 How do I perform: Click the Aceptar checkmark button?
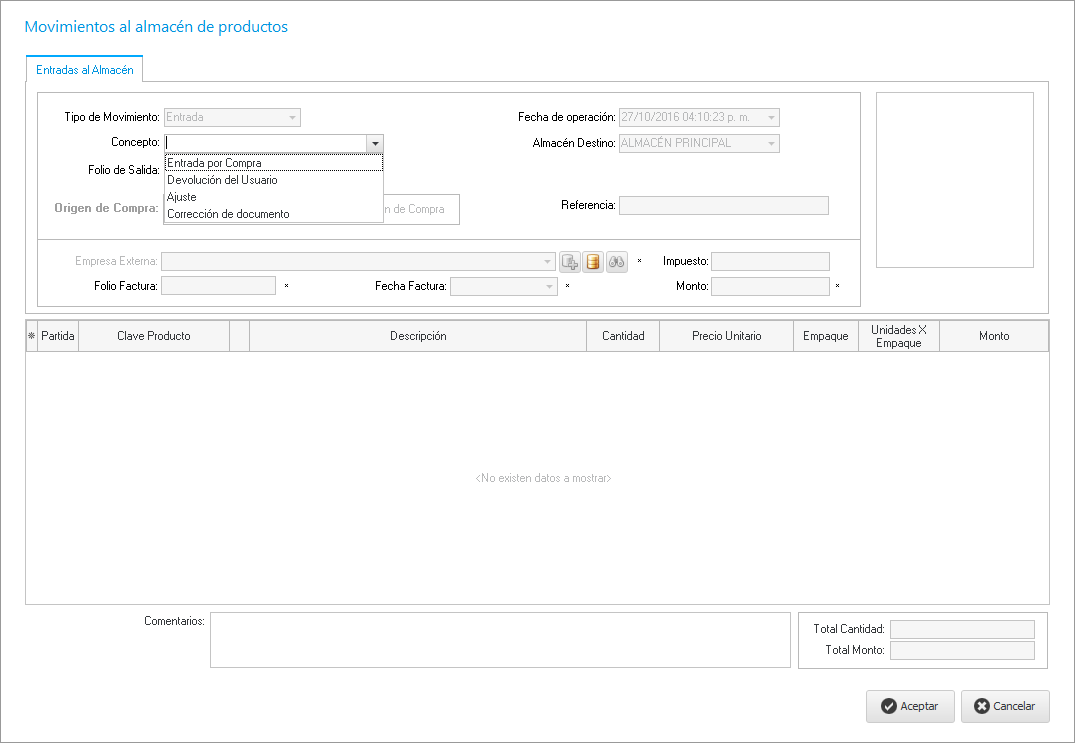tap(910, 706)
